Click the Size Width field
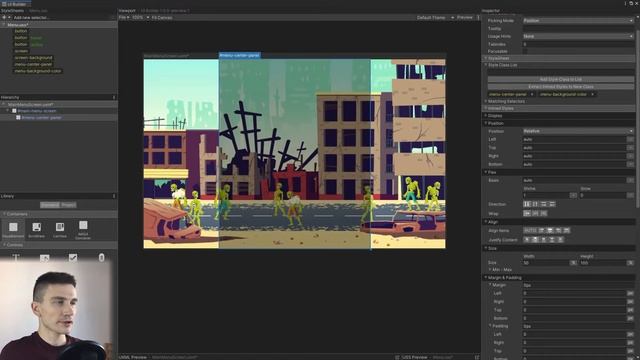 click(546, 263)
